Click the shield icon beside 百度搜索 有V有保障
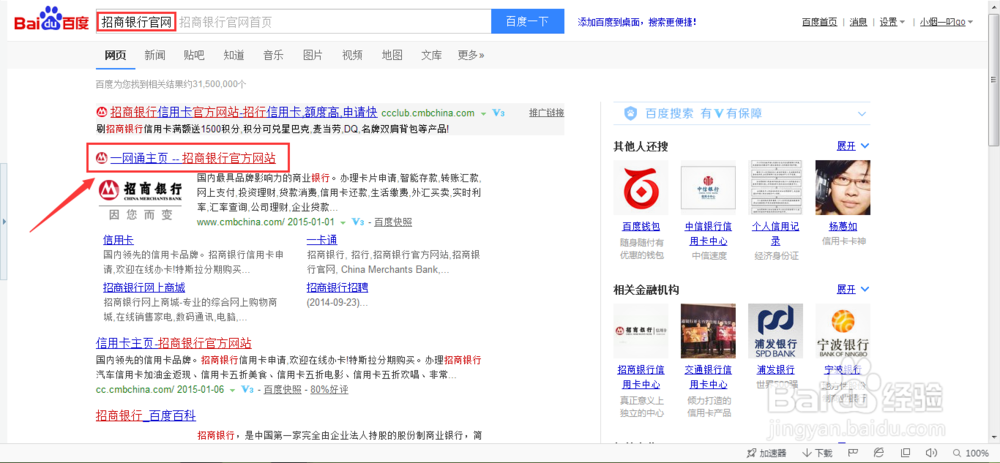Screen dimensions: 1000x463 coord(631,114)
